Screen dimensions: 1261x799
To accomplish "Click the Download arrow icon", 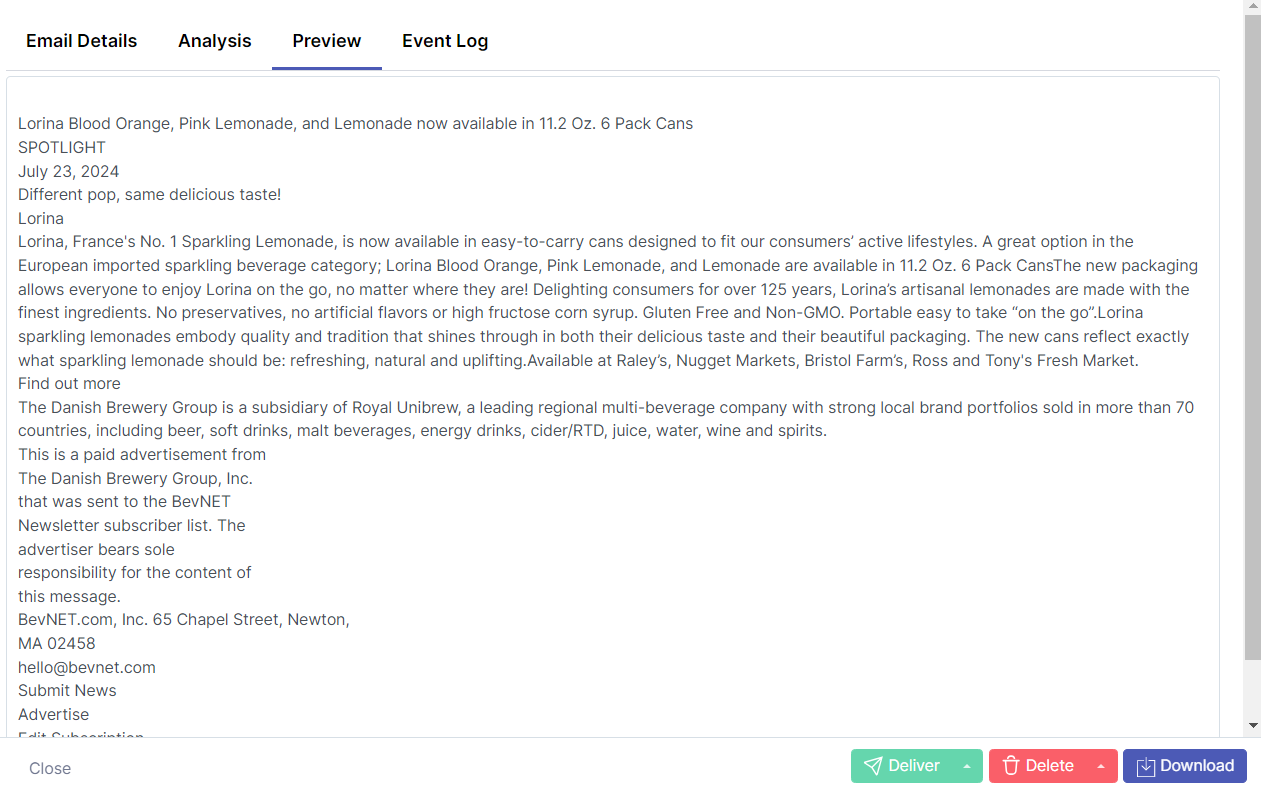I will pos(1146,766).
